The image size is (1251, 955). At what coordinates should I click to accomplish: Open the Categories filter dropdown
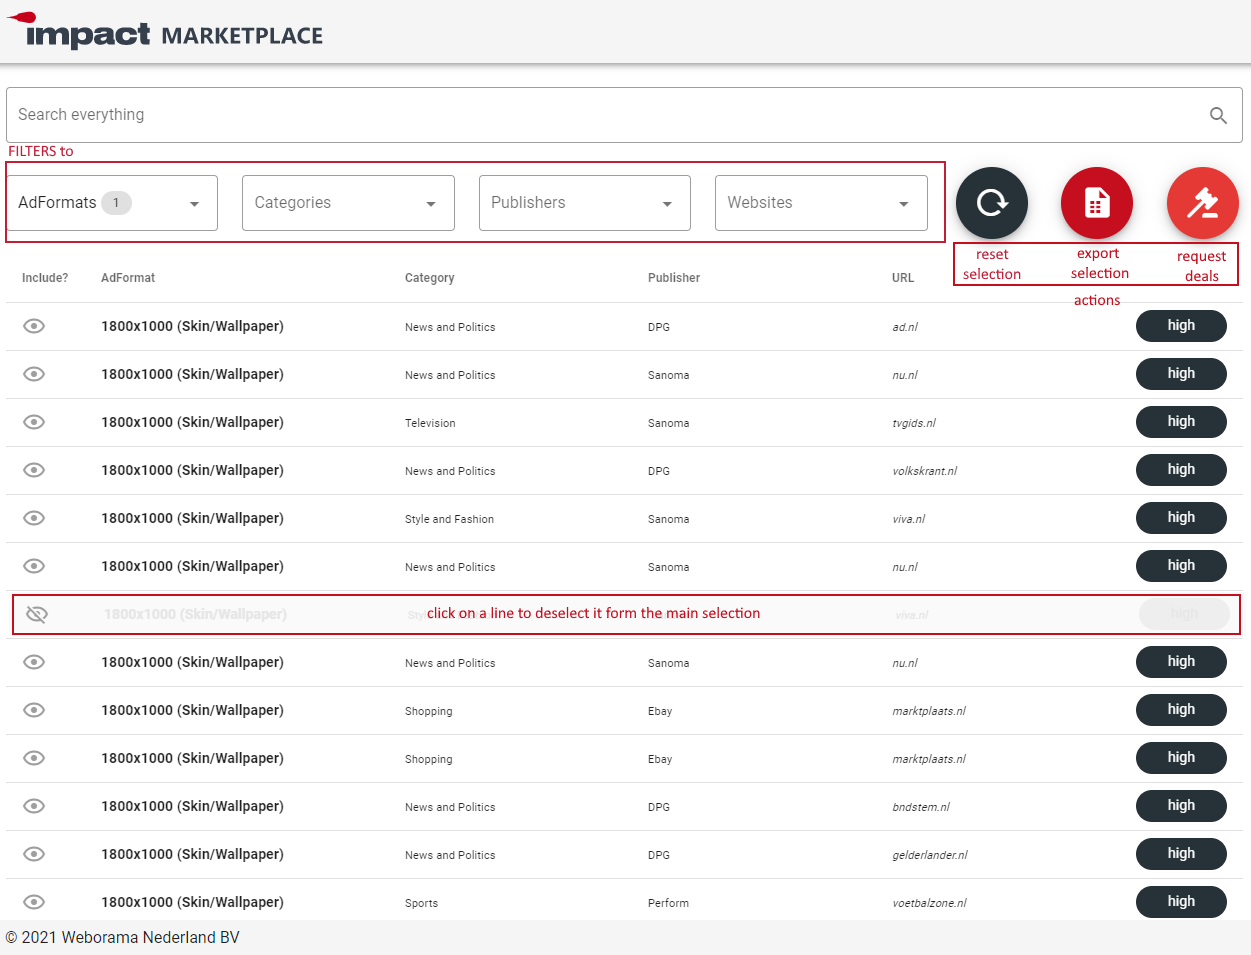click(x=348, y=203)
